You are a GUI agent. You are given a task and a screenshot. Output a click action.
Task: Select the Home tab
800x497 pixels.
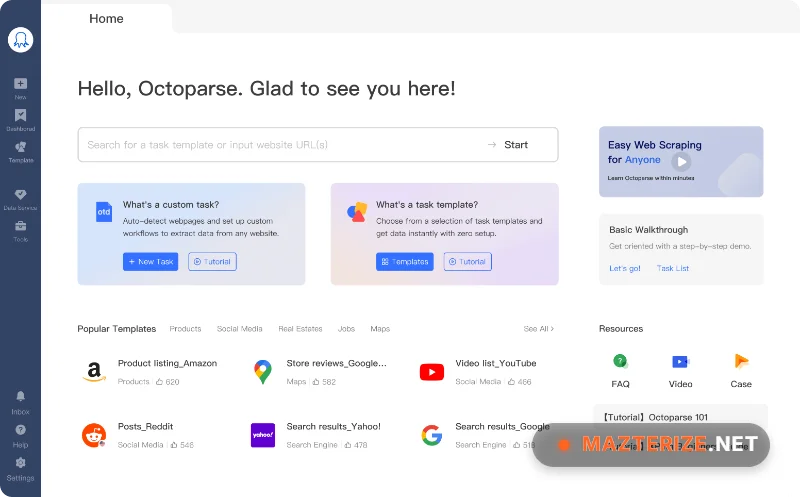pyautogui.click(x=106, y=18)
